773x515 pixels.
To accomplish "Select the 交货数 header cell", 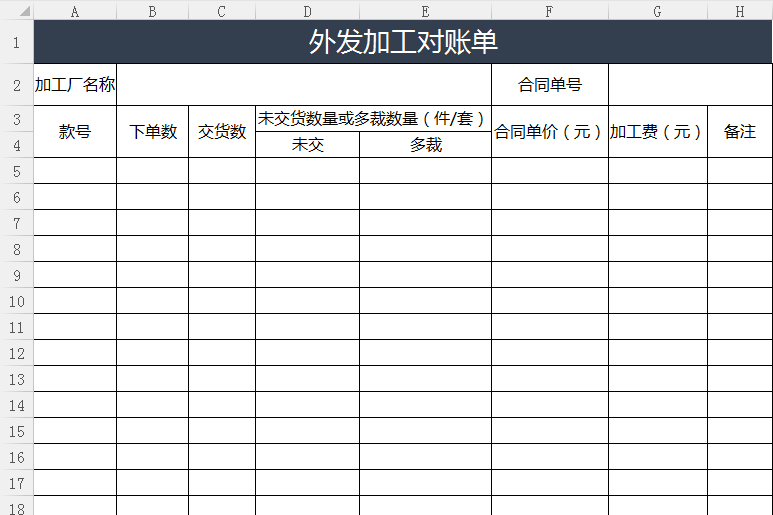I will (x=222, y=132).
